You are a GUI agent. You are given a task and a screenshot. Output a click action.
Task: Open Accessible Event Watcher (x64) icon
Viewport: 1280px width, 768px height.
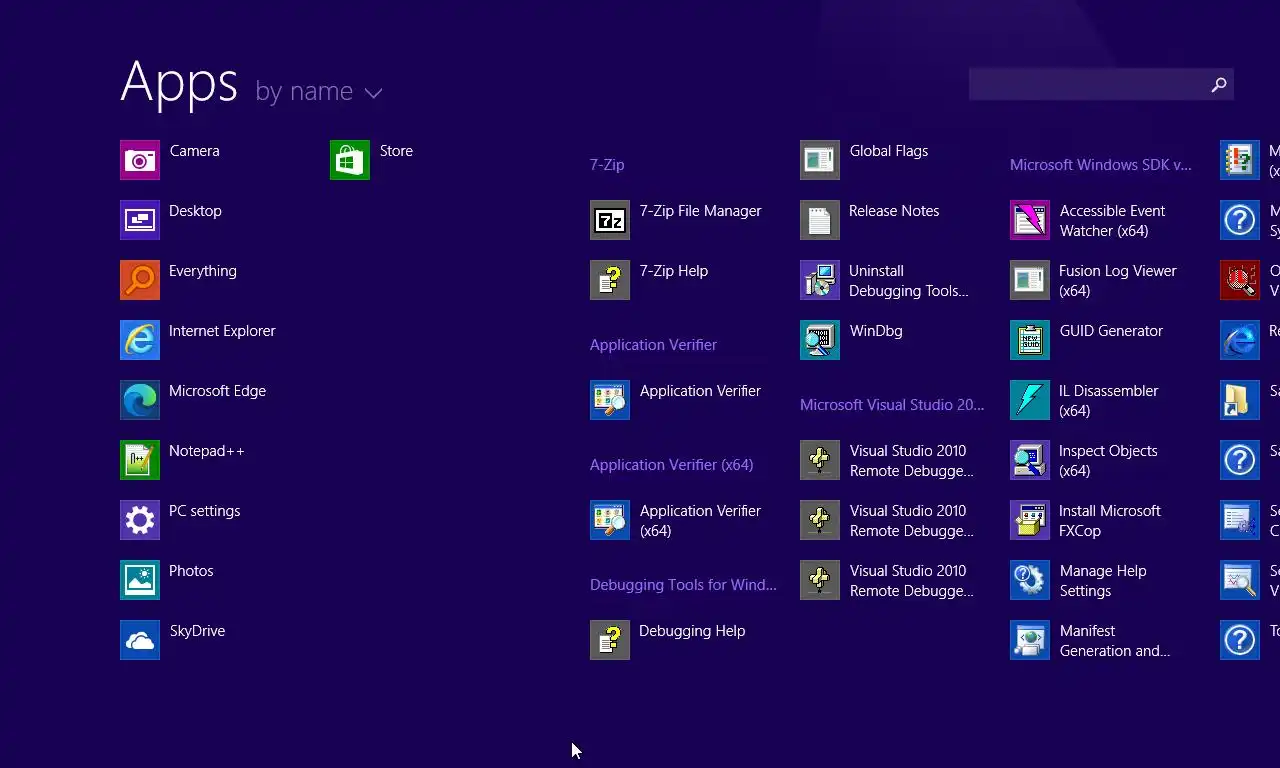click(1030, 220)
